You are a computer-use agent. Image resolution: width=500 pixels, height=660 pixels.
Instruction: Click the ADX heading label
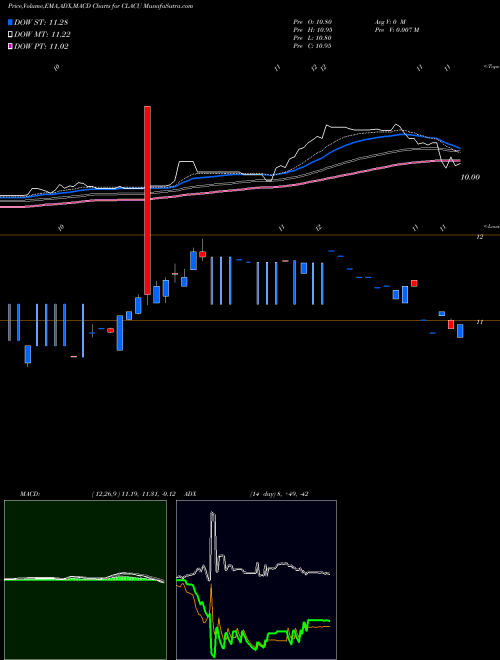point(190,494)
